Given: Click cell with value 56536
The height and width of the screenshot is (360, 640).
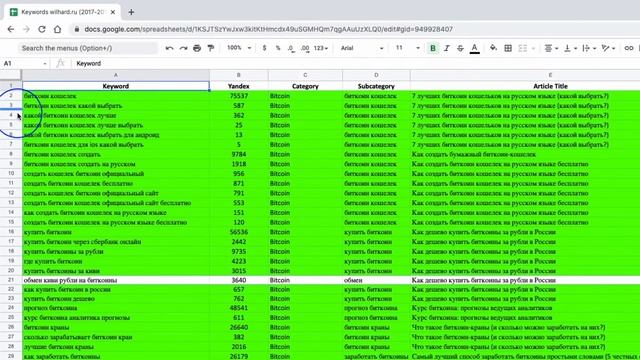Looking at the screenshot, I should [x=239, y=232].
